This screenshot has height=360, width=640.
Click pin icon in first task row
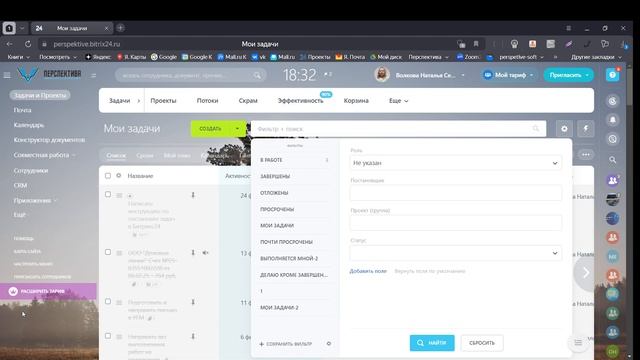[193, 195]
